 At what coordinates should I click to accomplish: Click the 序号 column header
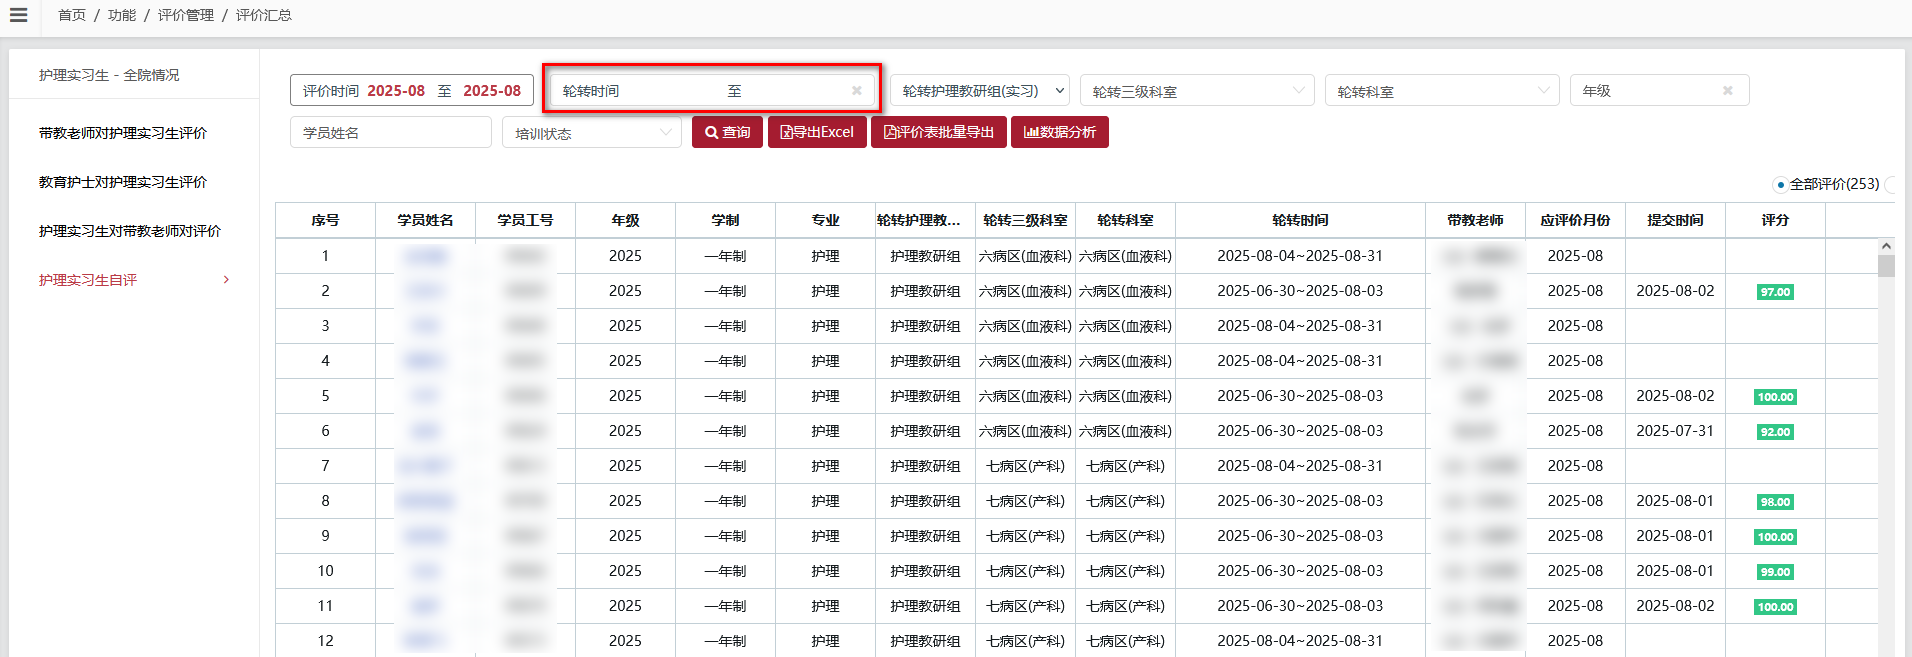coord(325,220)
